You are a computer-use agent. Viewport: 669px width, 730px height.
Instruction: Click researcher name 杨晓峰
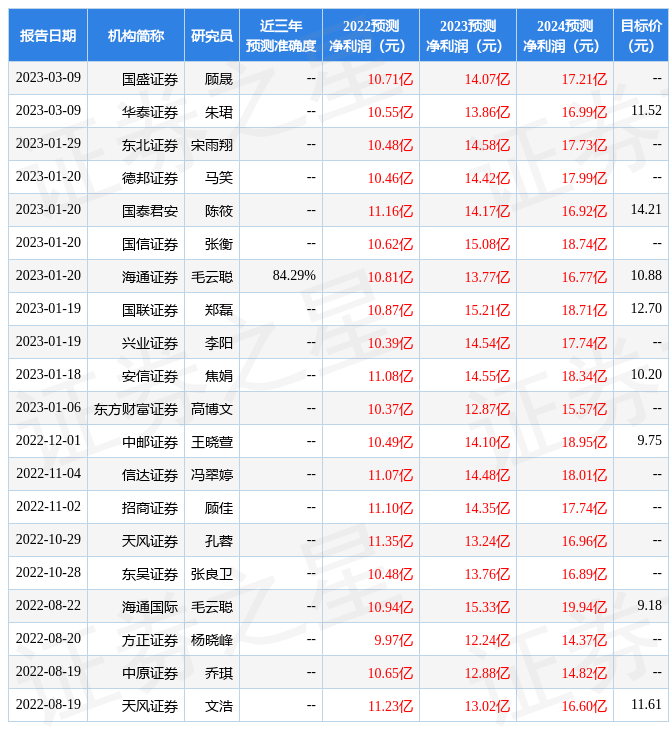212,641
